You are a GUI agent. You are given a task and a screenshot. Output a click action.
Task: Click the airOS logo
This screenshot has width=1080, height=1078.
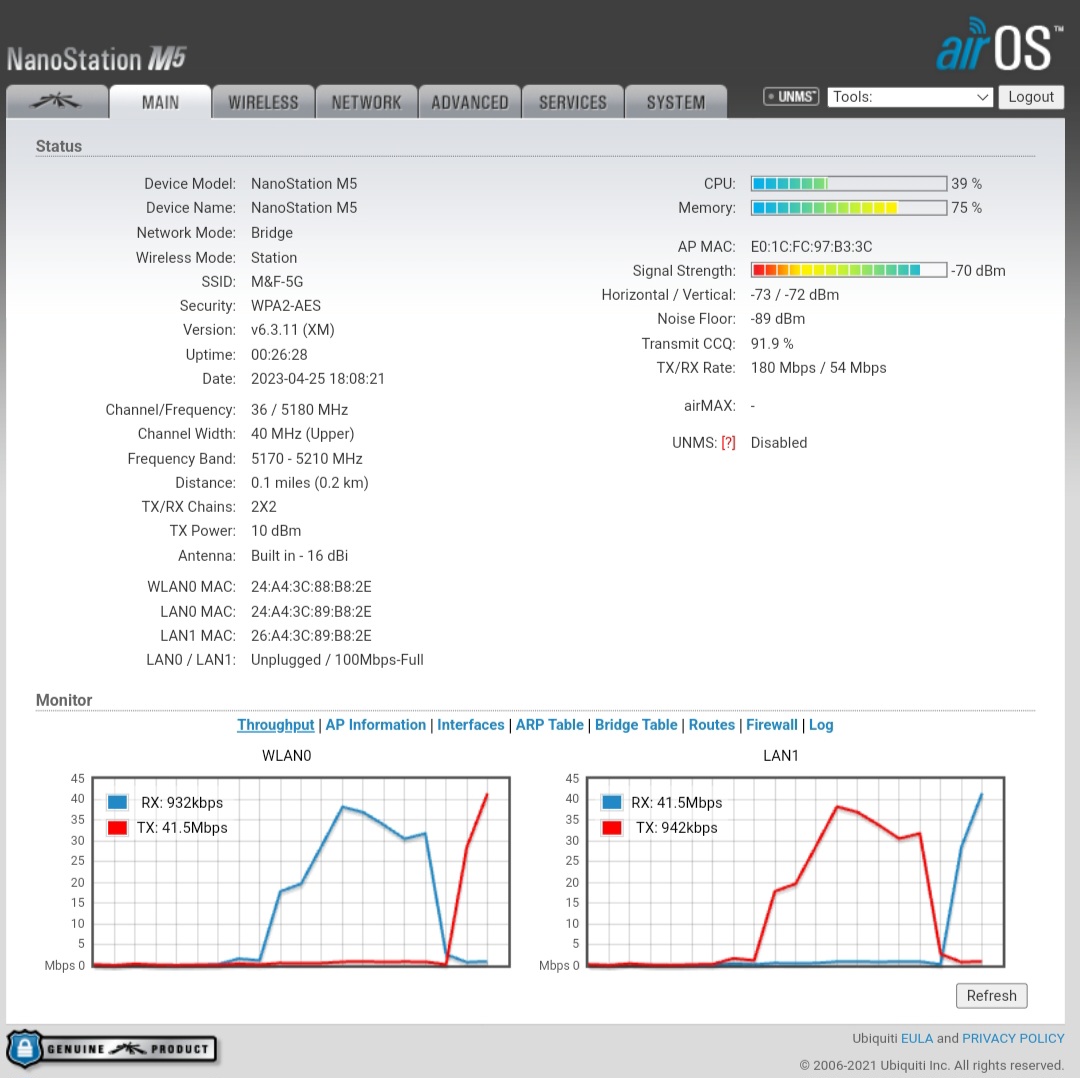999,45
